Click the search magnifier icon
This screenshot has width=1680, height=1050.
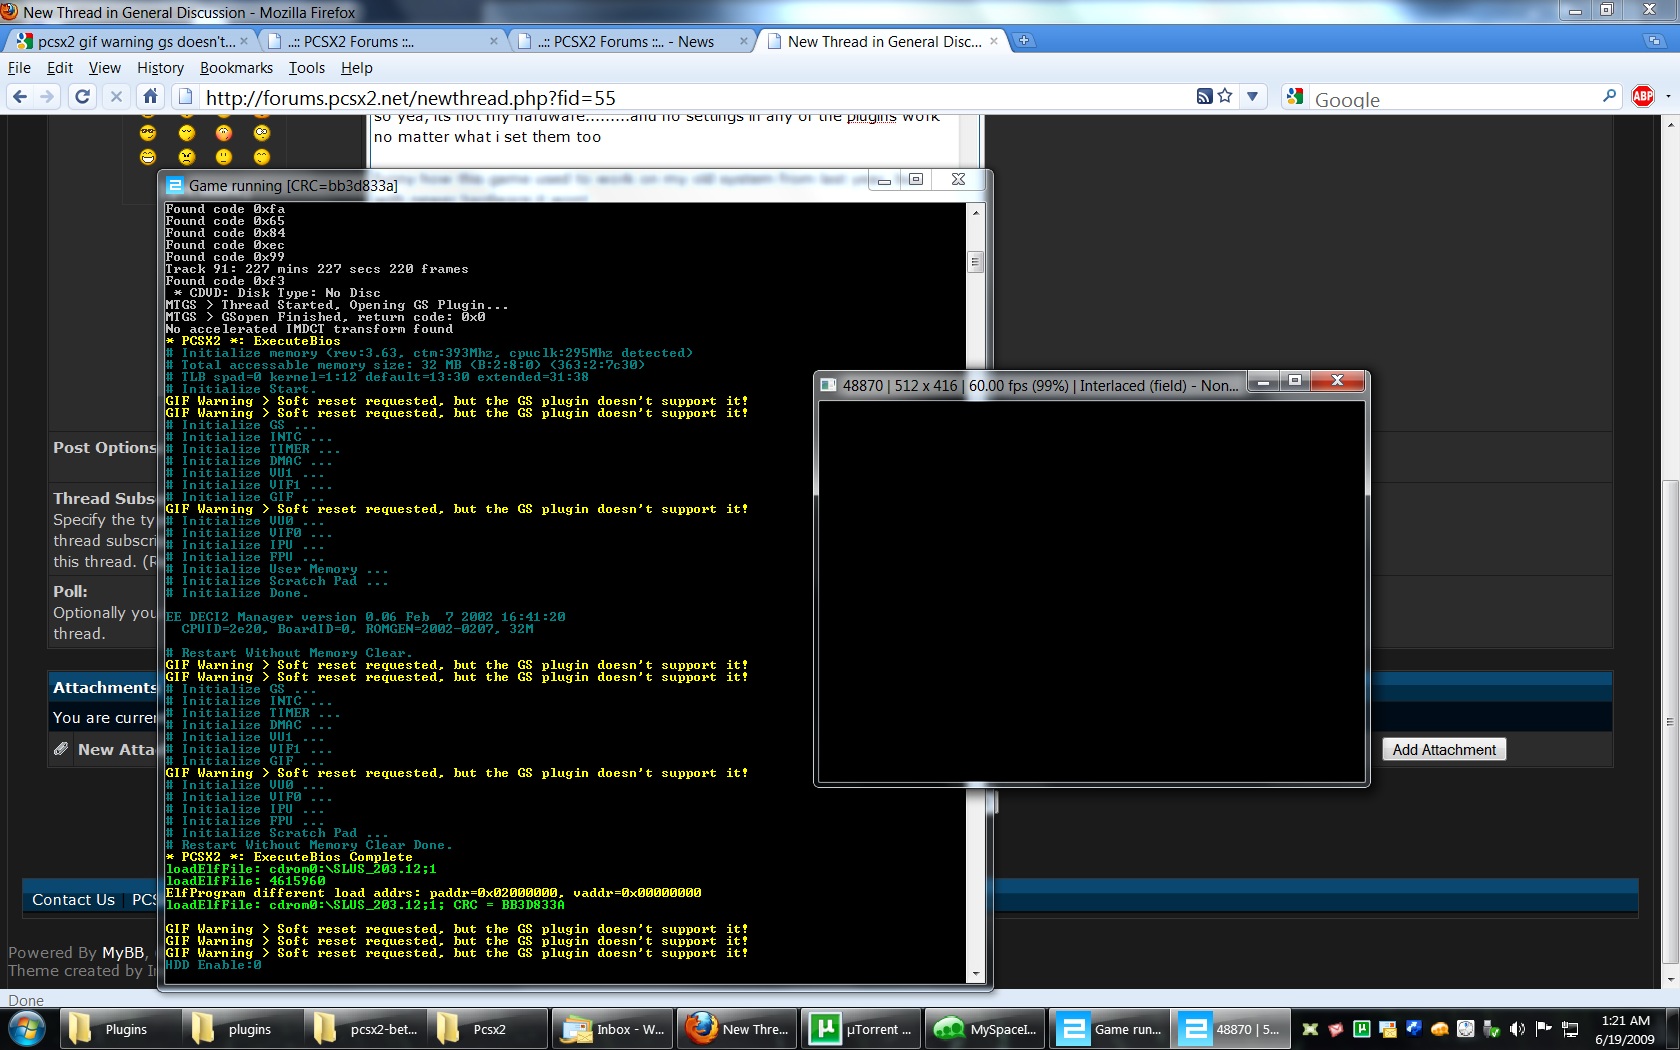point(1609,96)
